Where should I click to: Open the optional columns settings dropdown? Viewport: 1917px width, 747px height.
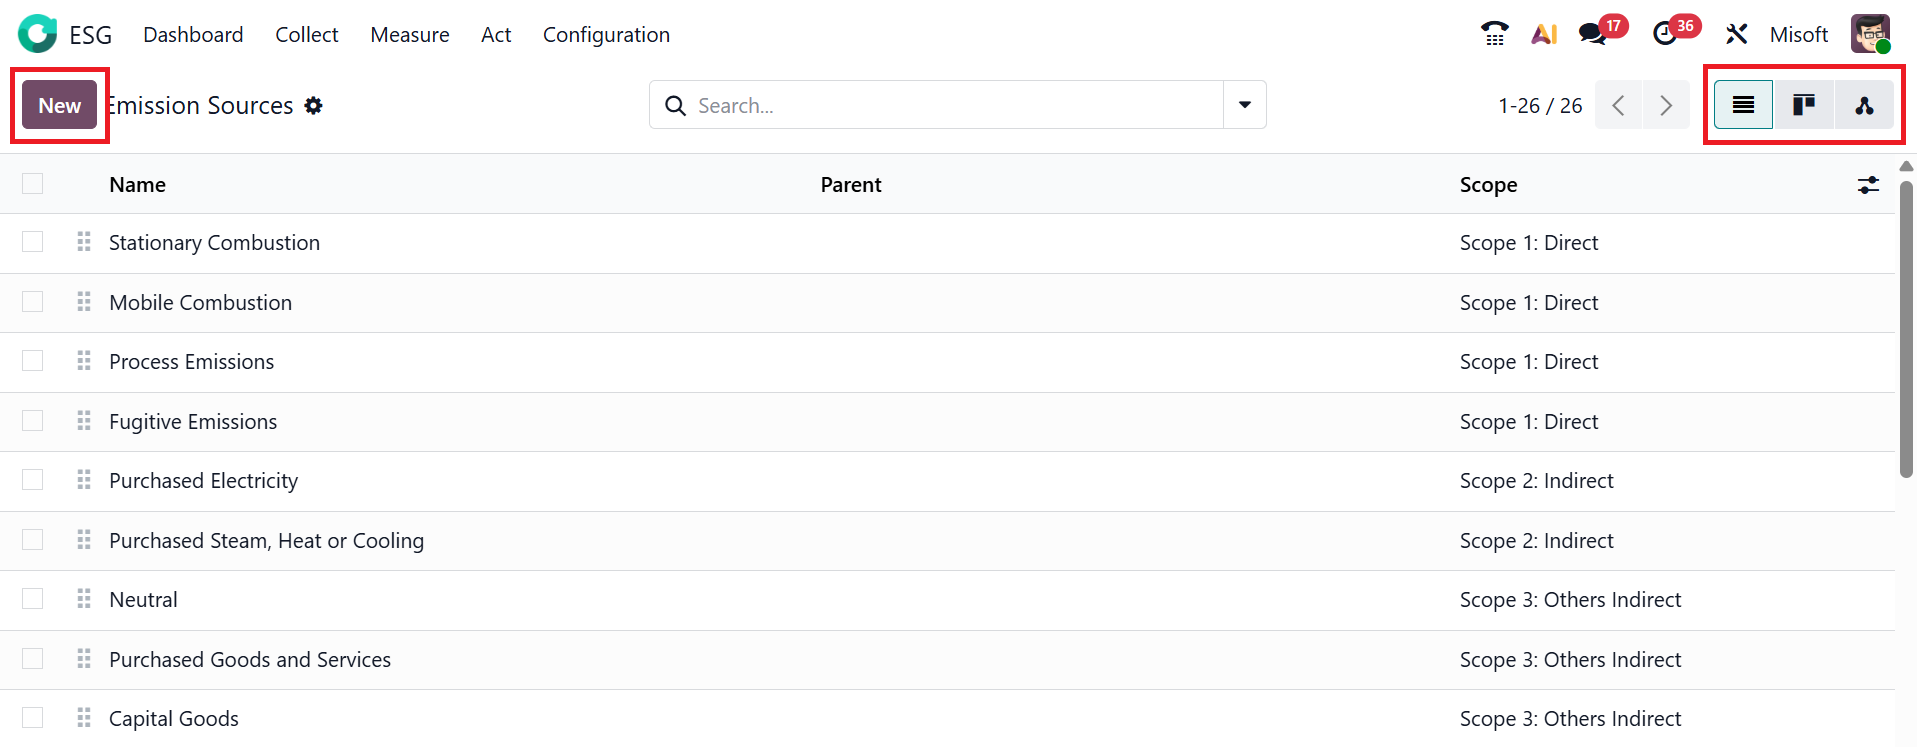pyautogui.click(x=1868, y=185)
